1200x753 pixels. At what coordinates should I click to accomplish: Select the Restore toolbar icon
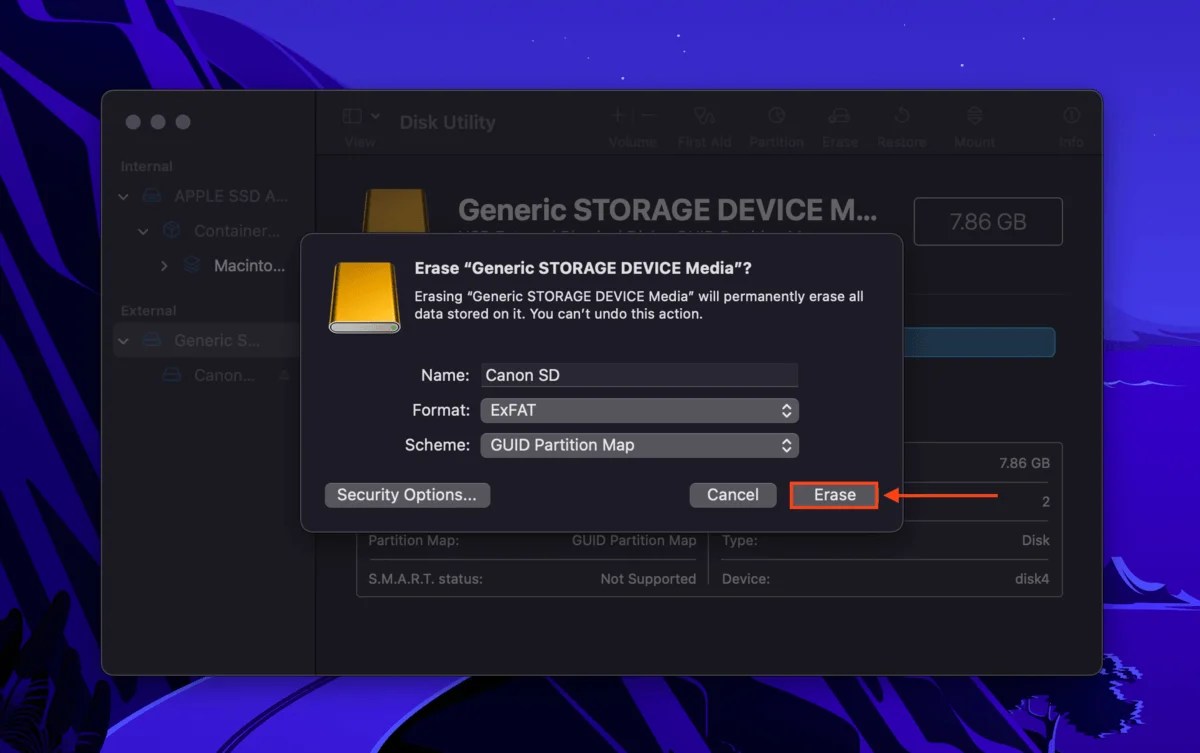pyautogui.click(x=901, y=125)
